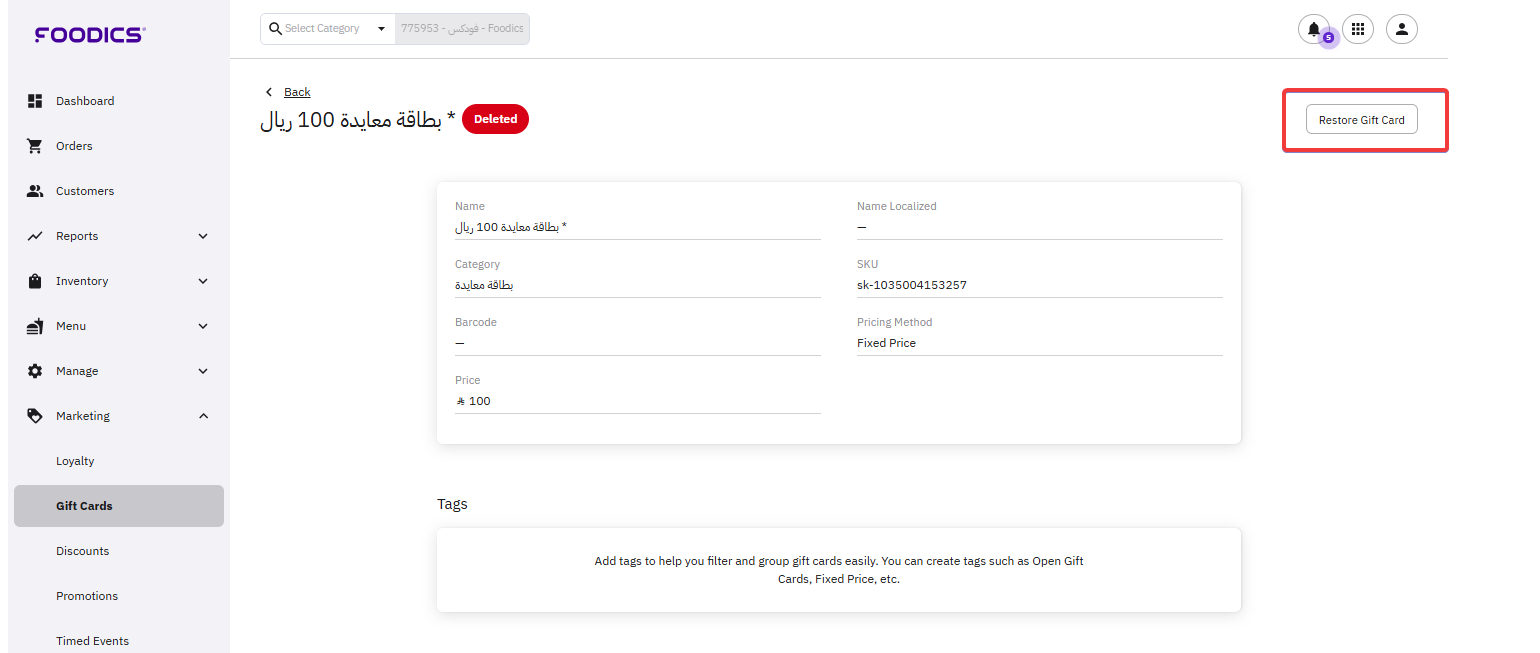
Task: Click the Customers people icon
Action: (x=35, y=191)
